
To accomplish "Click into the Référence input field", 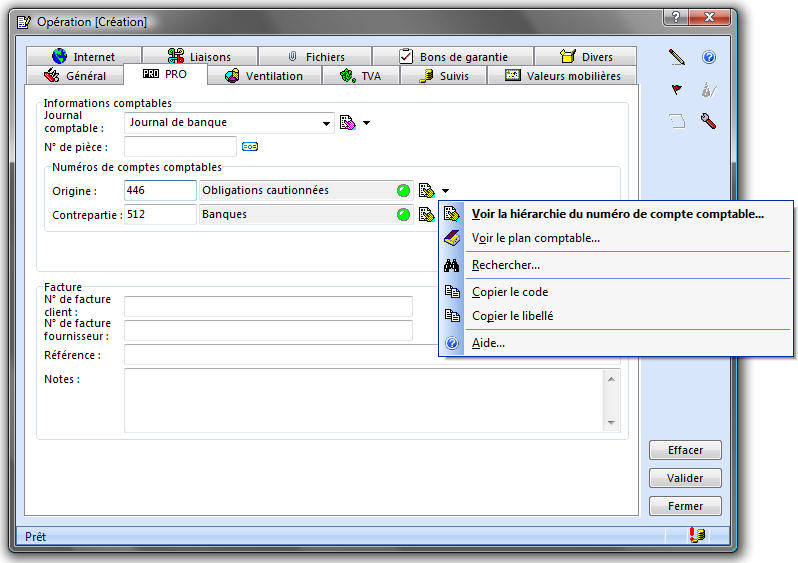I will (270, 355).
